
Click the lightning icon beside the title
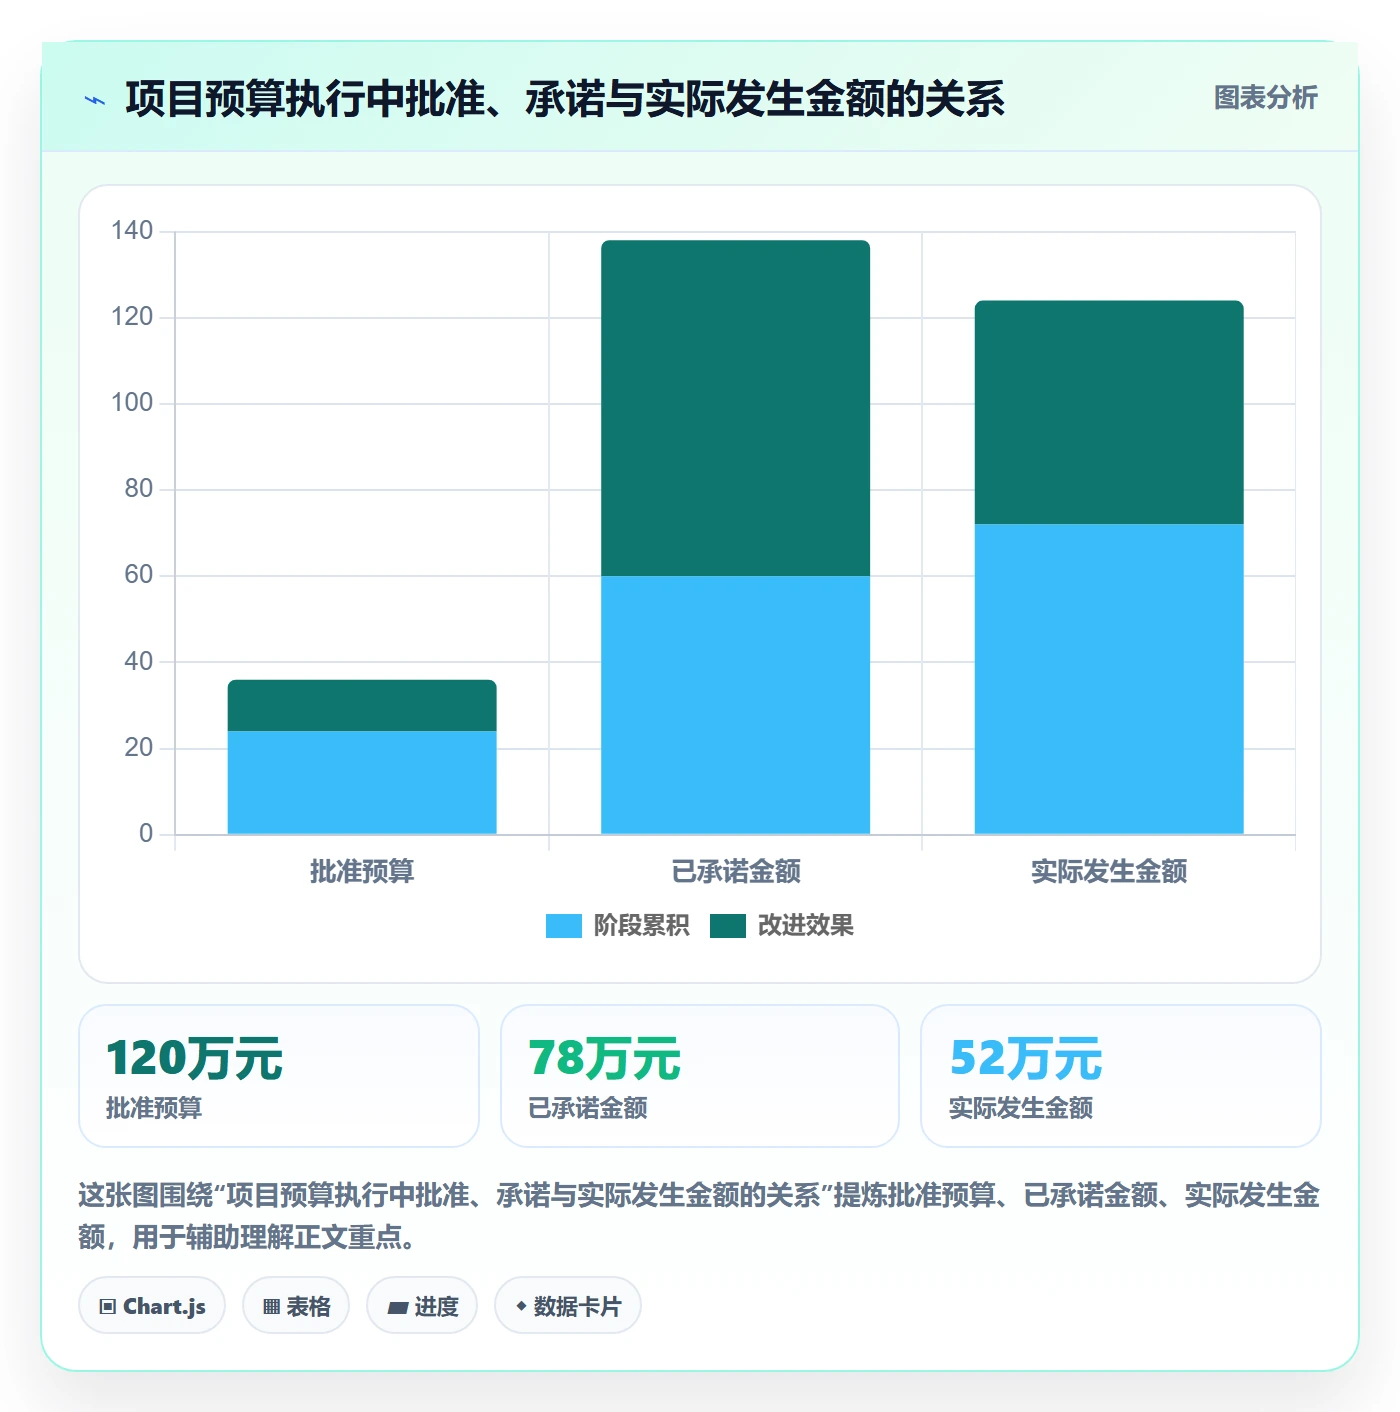pyautogui.click(x=95, y=100)
